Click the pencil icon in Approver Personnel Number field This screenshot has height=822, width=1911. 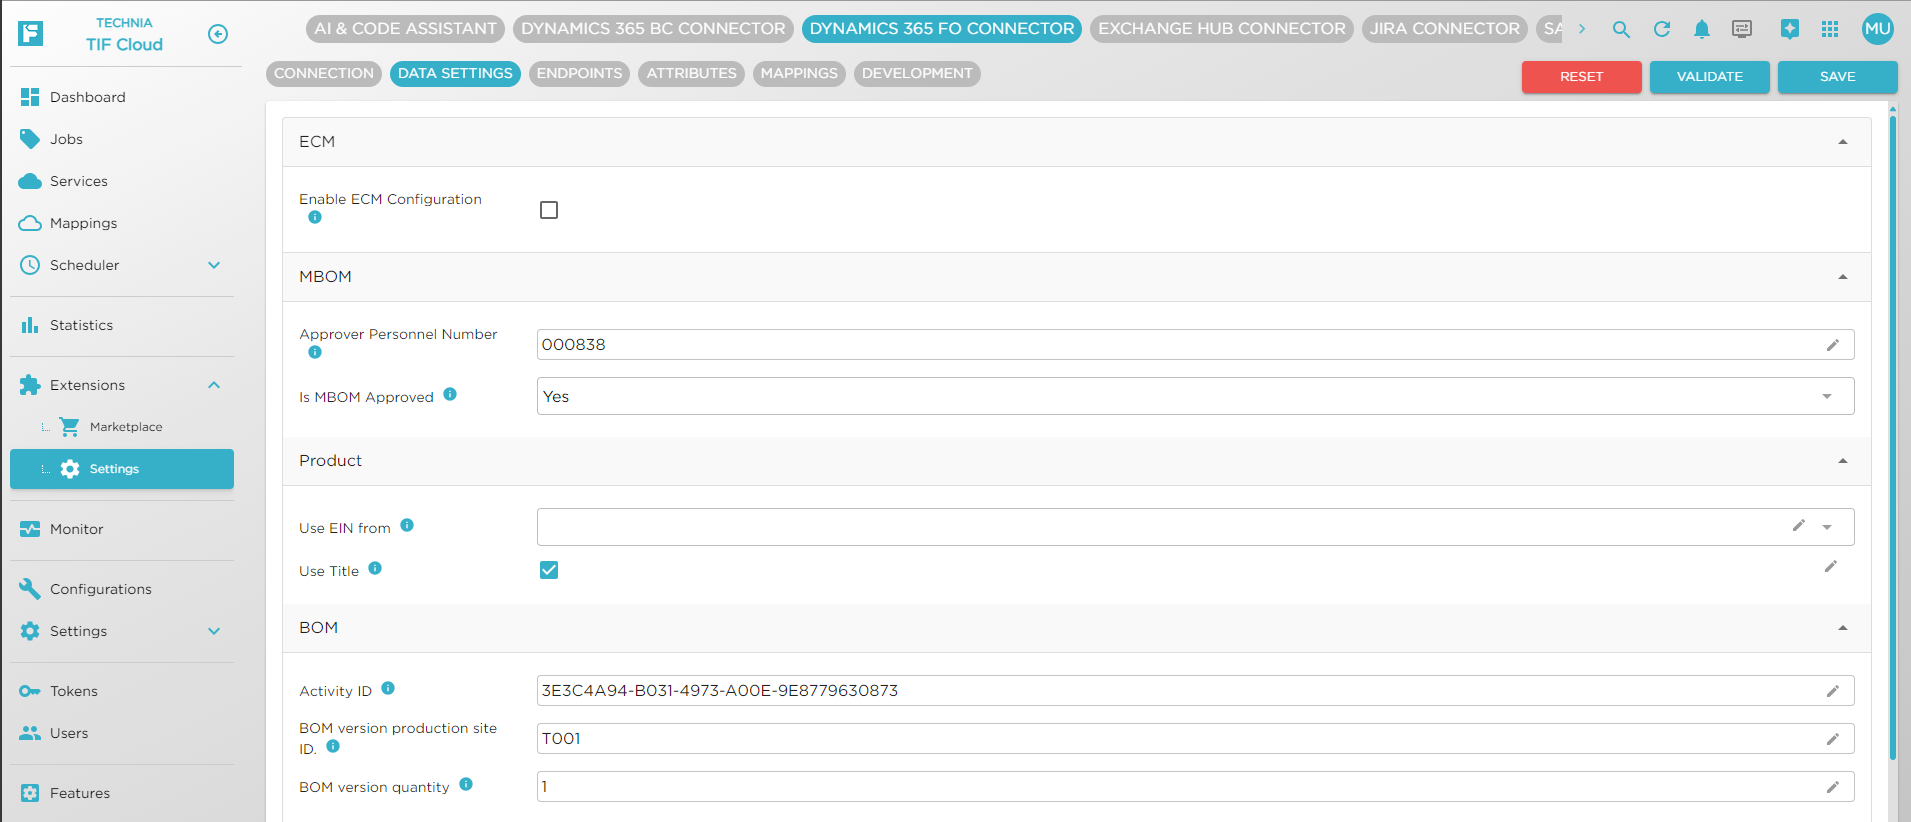point(1832,345)
